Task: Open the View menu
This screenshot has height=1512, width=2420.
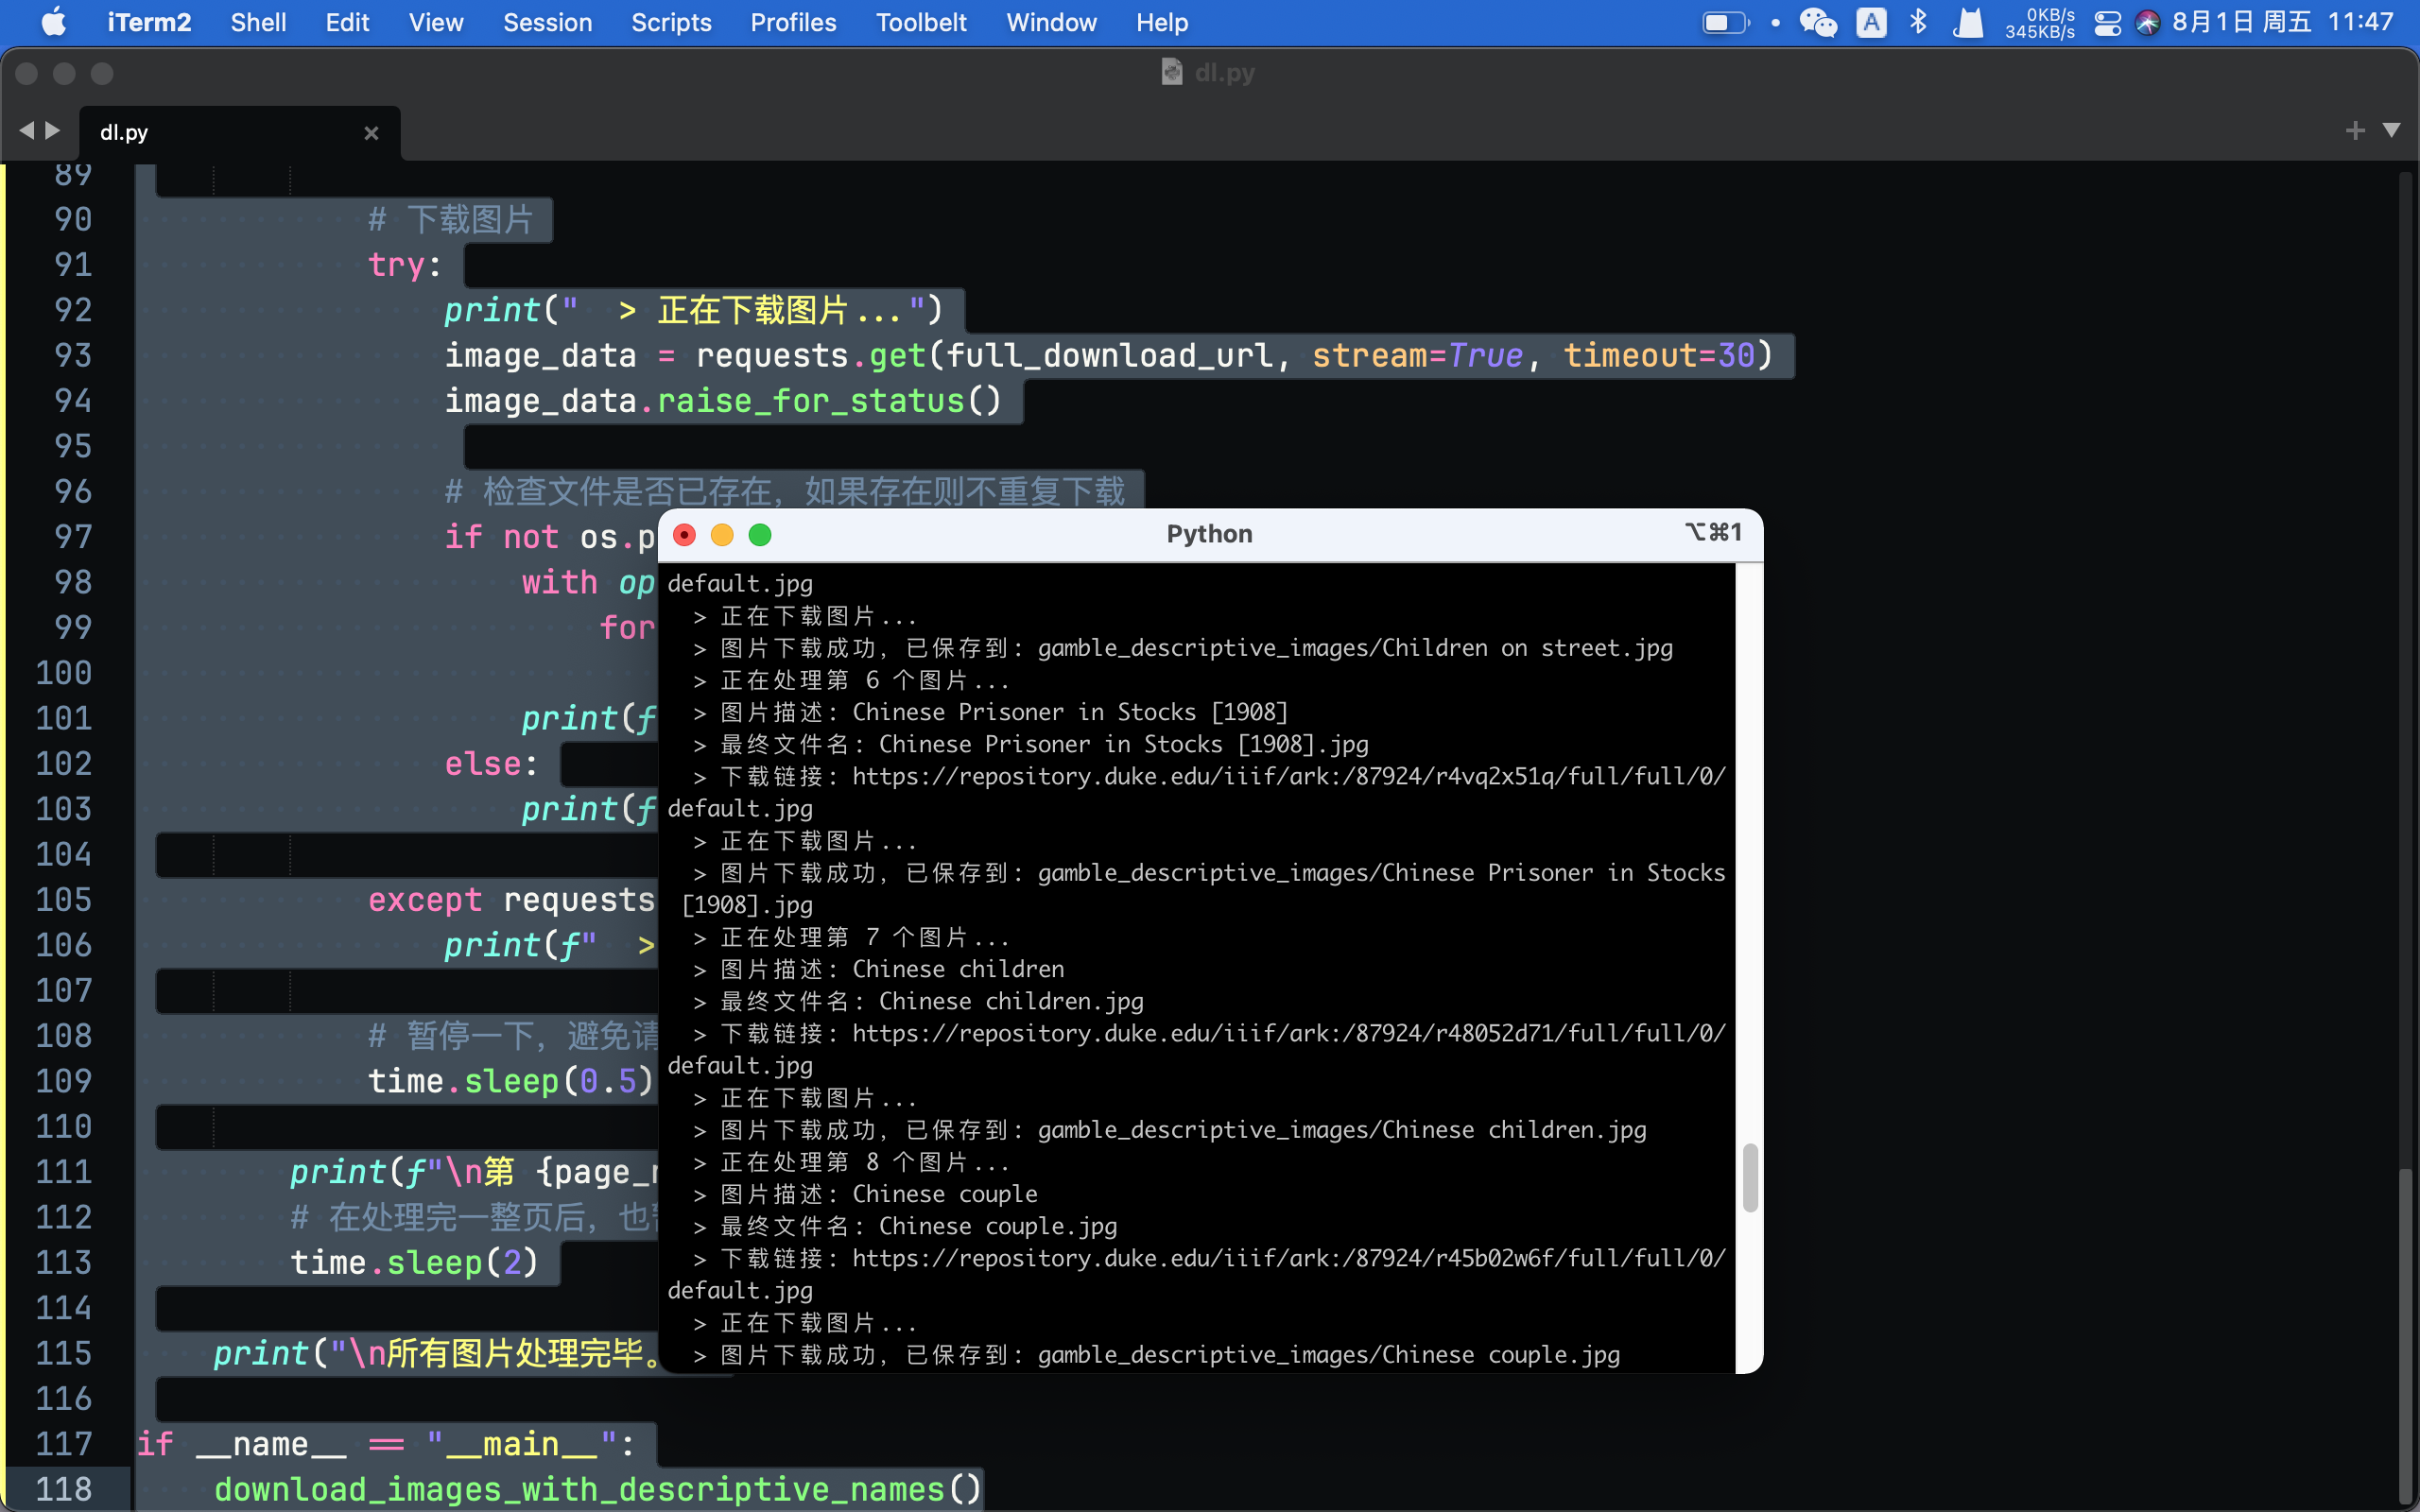Action: [x=436, y=22]
